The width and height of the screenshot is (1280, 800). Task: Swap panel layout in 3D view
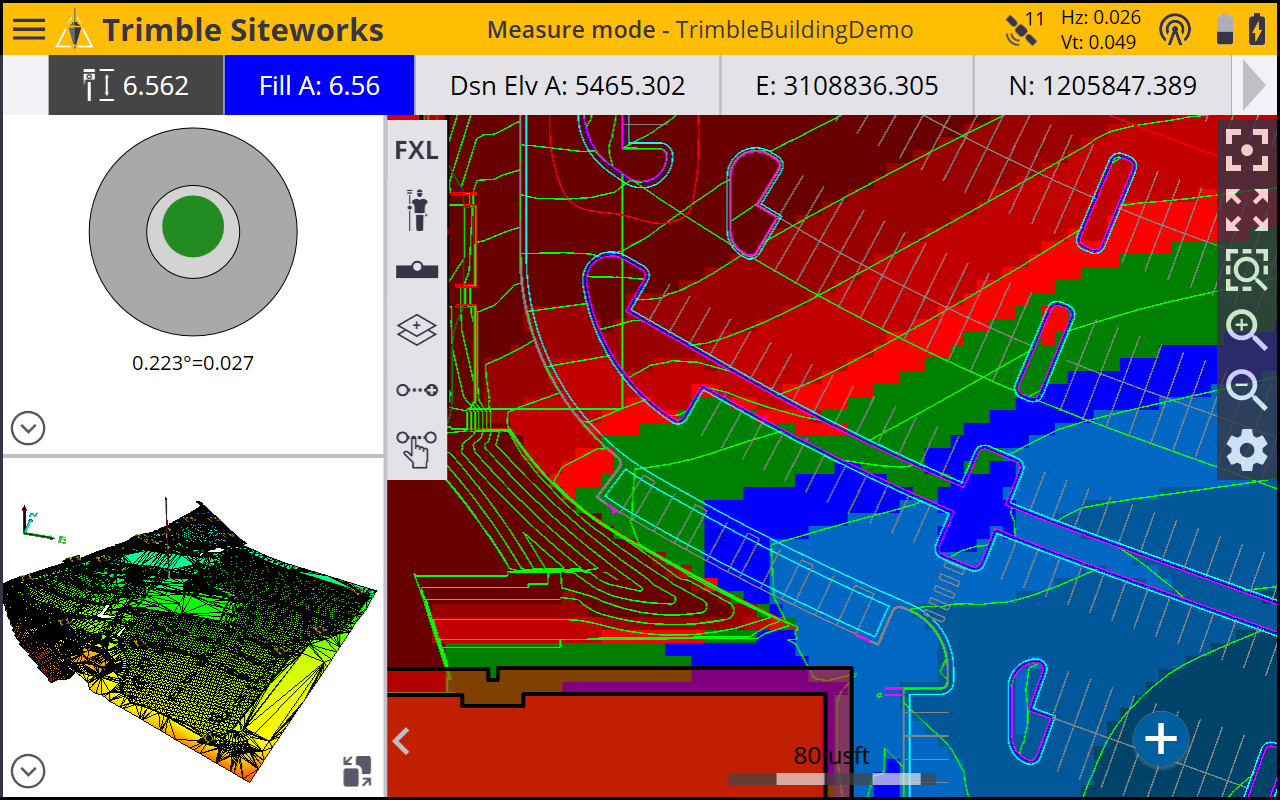tap(356, 771)
